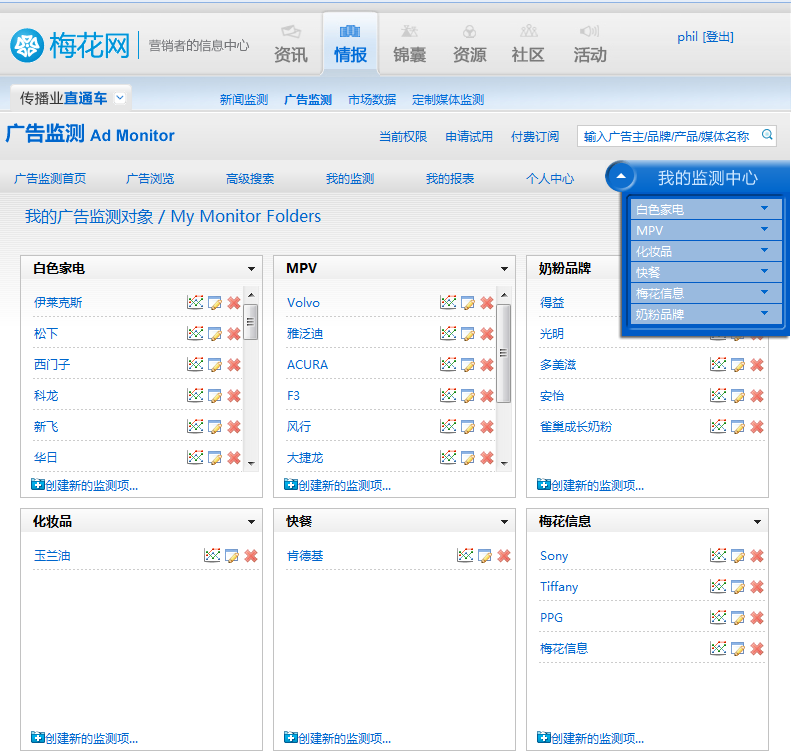
Task: Click the 梅花网 logo
Action: (70, 45)
